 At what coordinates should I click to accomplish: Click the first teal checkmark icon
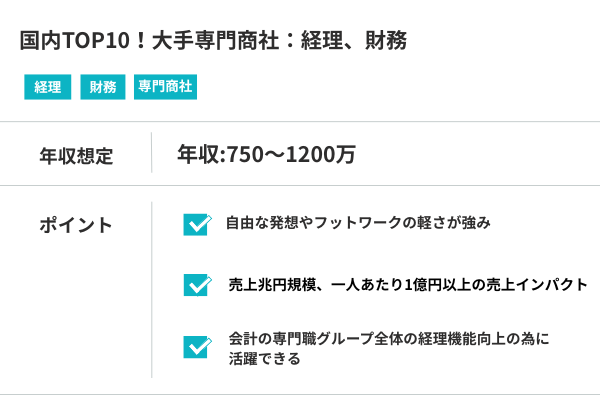[196, 224]
